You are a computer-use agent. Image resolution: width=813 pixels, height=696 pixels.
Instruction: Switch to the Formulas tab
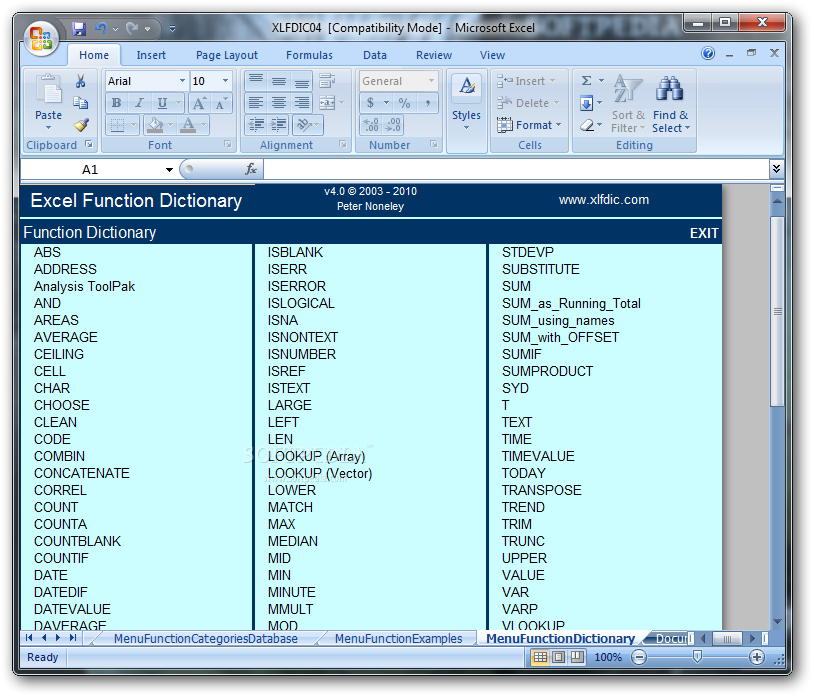pyautogui.click(x=309, y=55)
